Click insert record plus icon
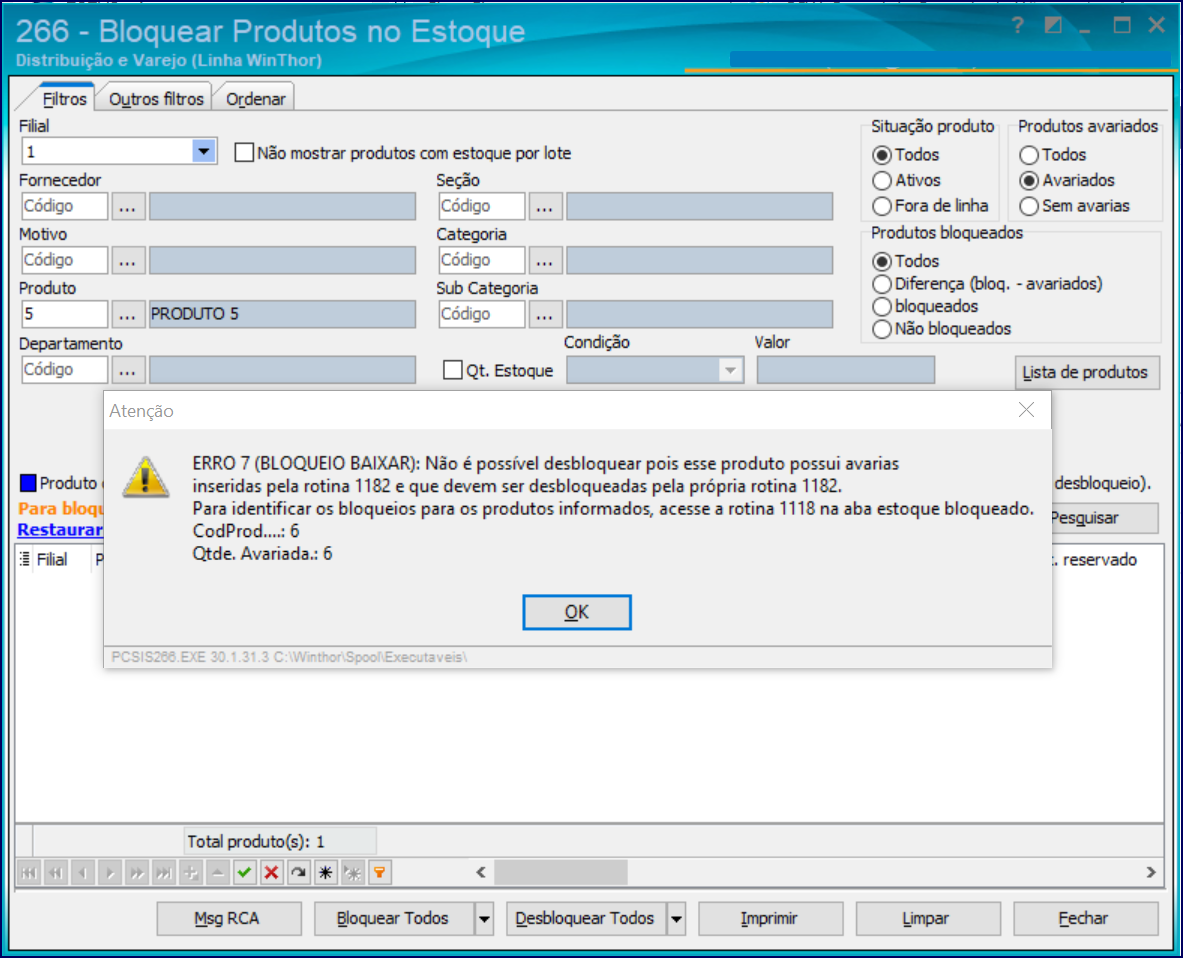Screen dimensions: 1183x958 (191, 873)
